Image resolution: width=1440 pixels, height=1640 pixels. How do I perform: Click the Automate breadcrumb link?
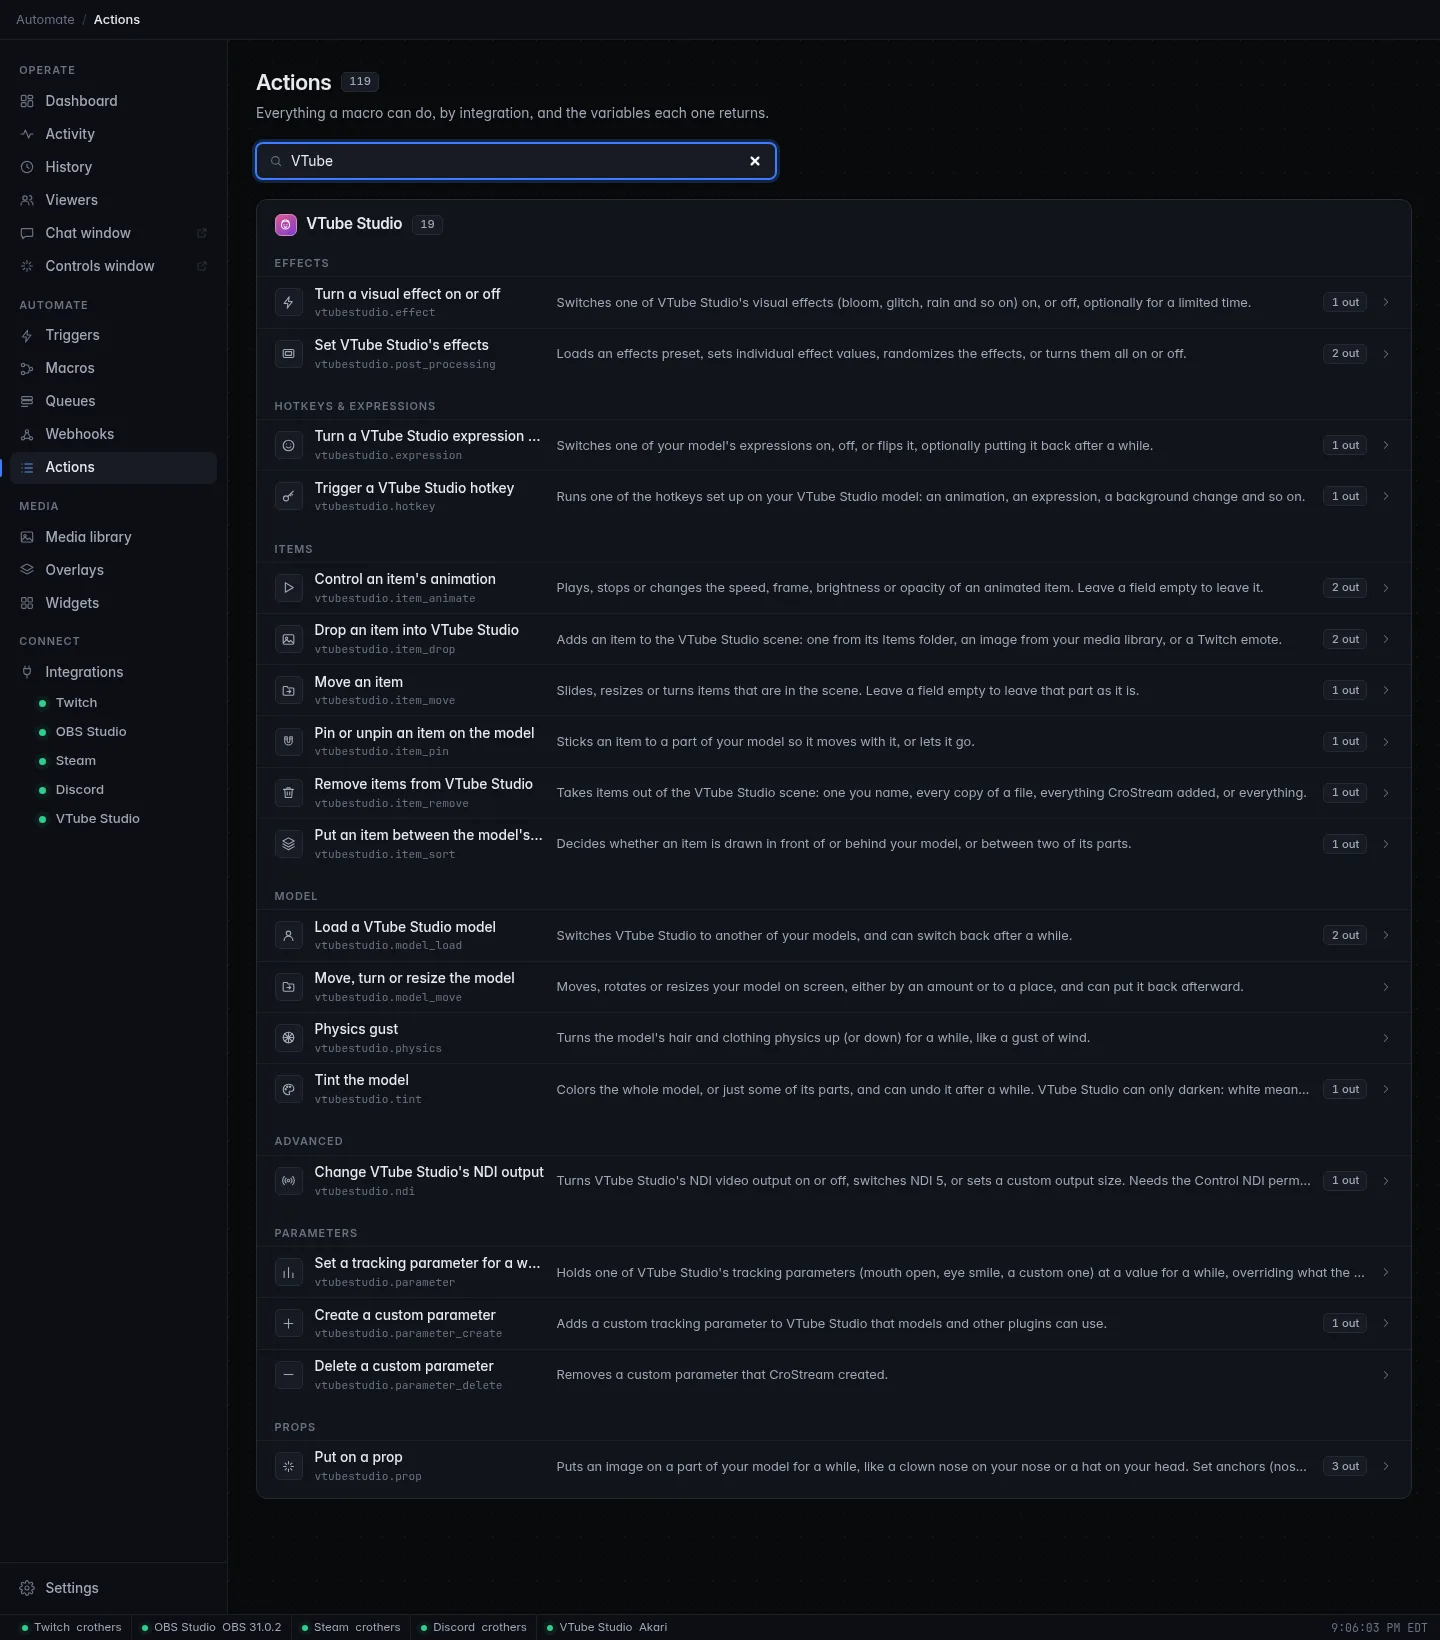pos(45,19)
